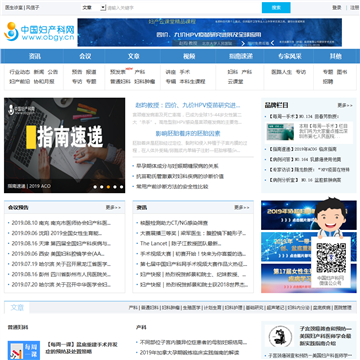Filter articles by 妇科肿瘤 category

point(170,308)
